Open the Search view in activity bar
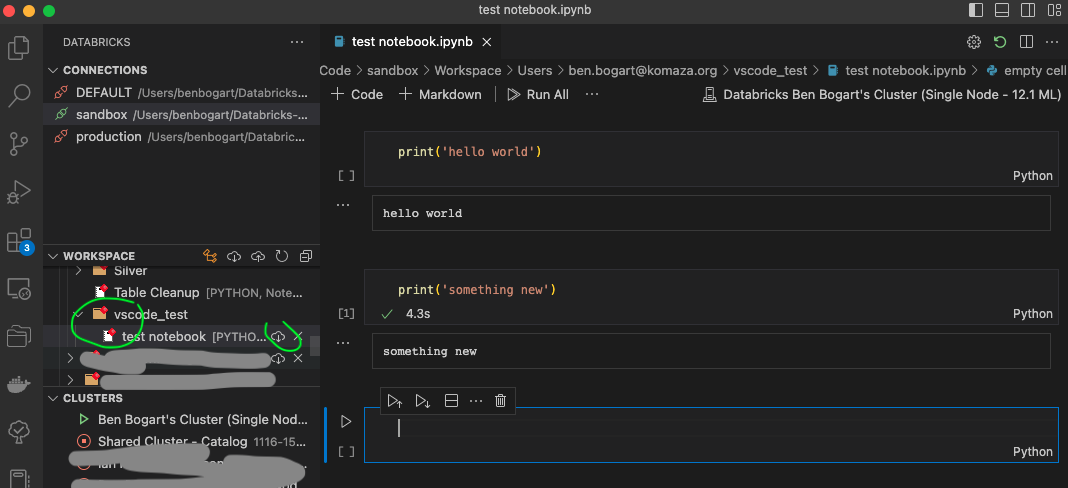Viewport: 1068px width, 488px height. click(x=18, y=95)
